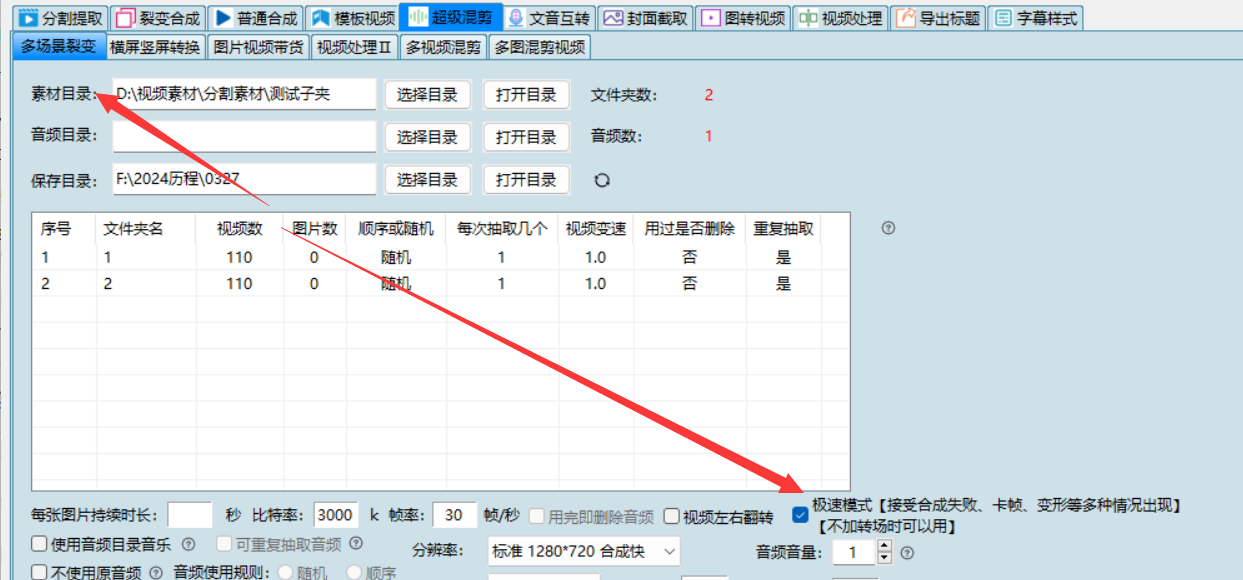Click the 每张图片持续时长 seconds field
Viewport: 1243px width, 580px height.
pos(190,515)
